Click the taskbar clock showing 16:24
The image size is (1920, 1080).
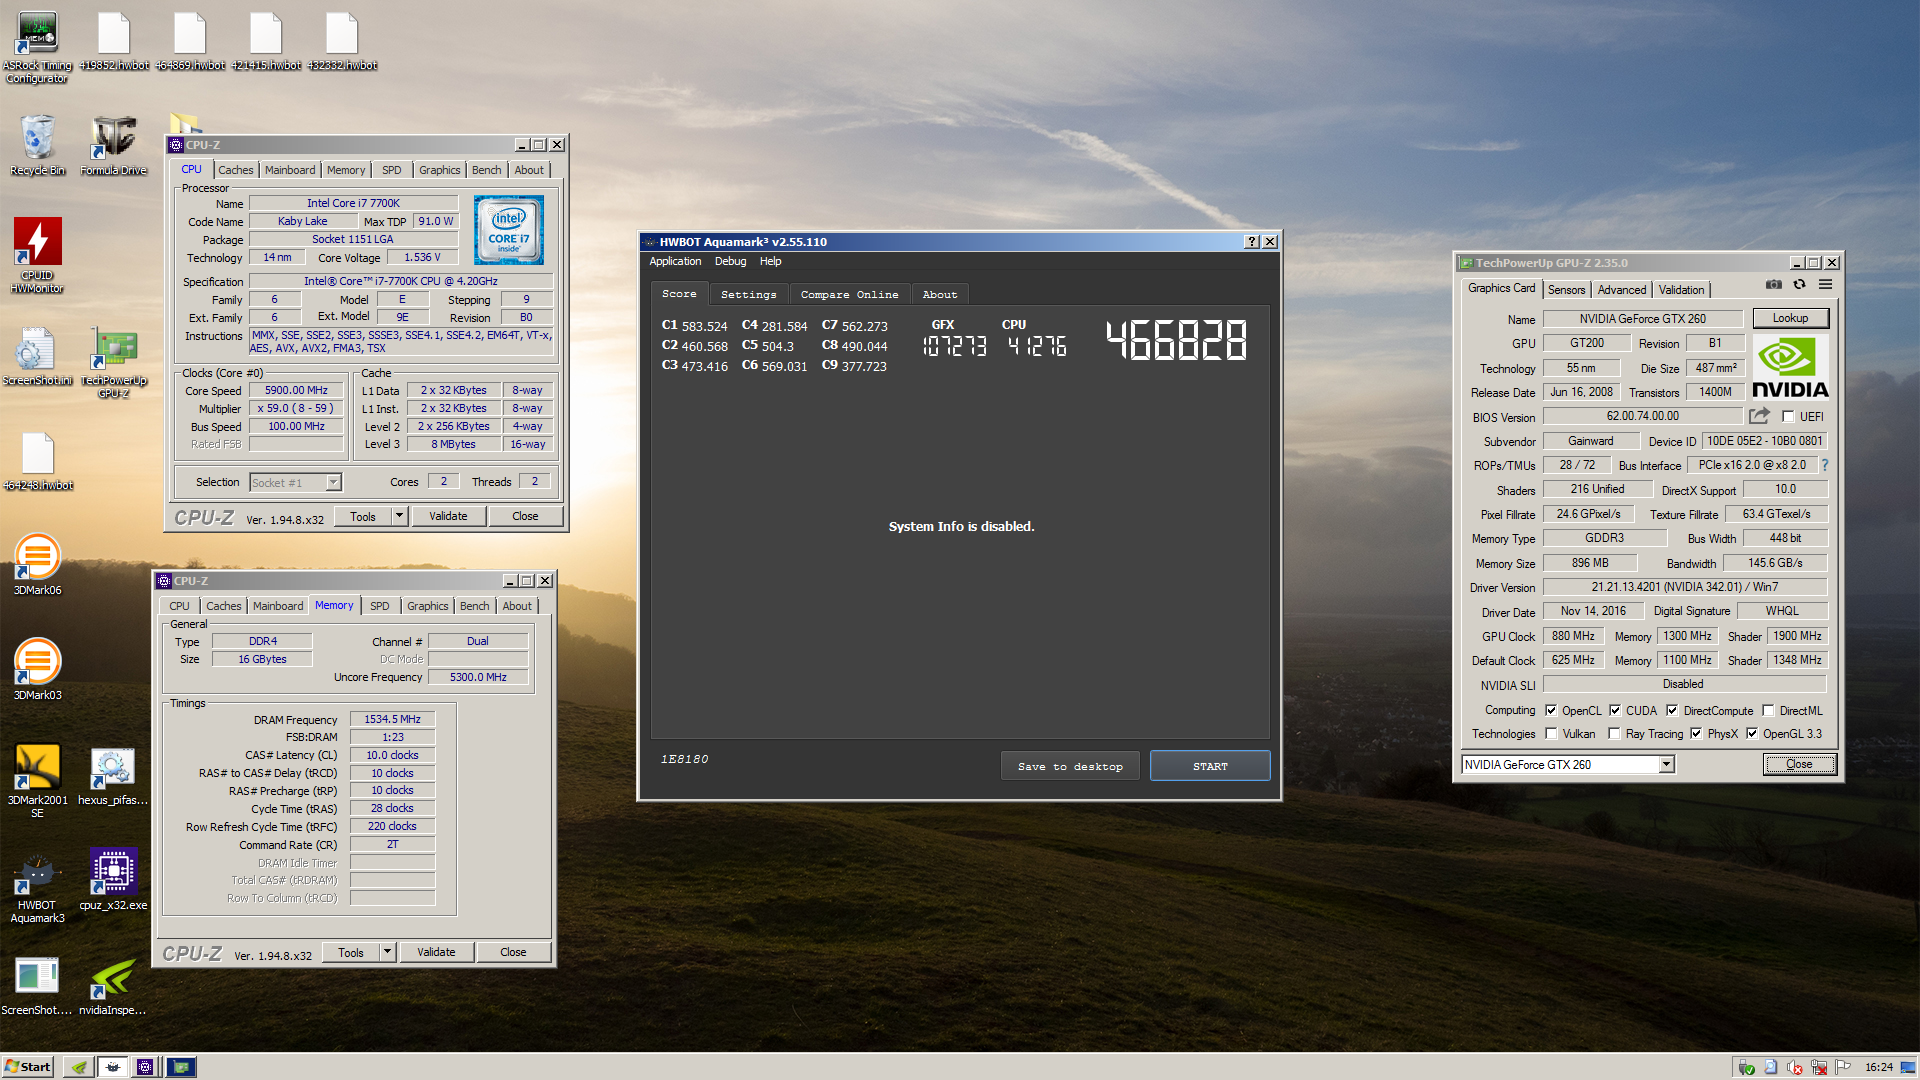tap(1879, 1067)
